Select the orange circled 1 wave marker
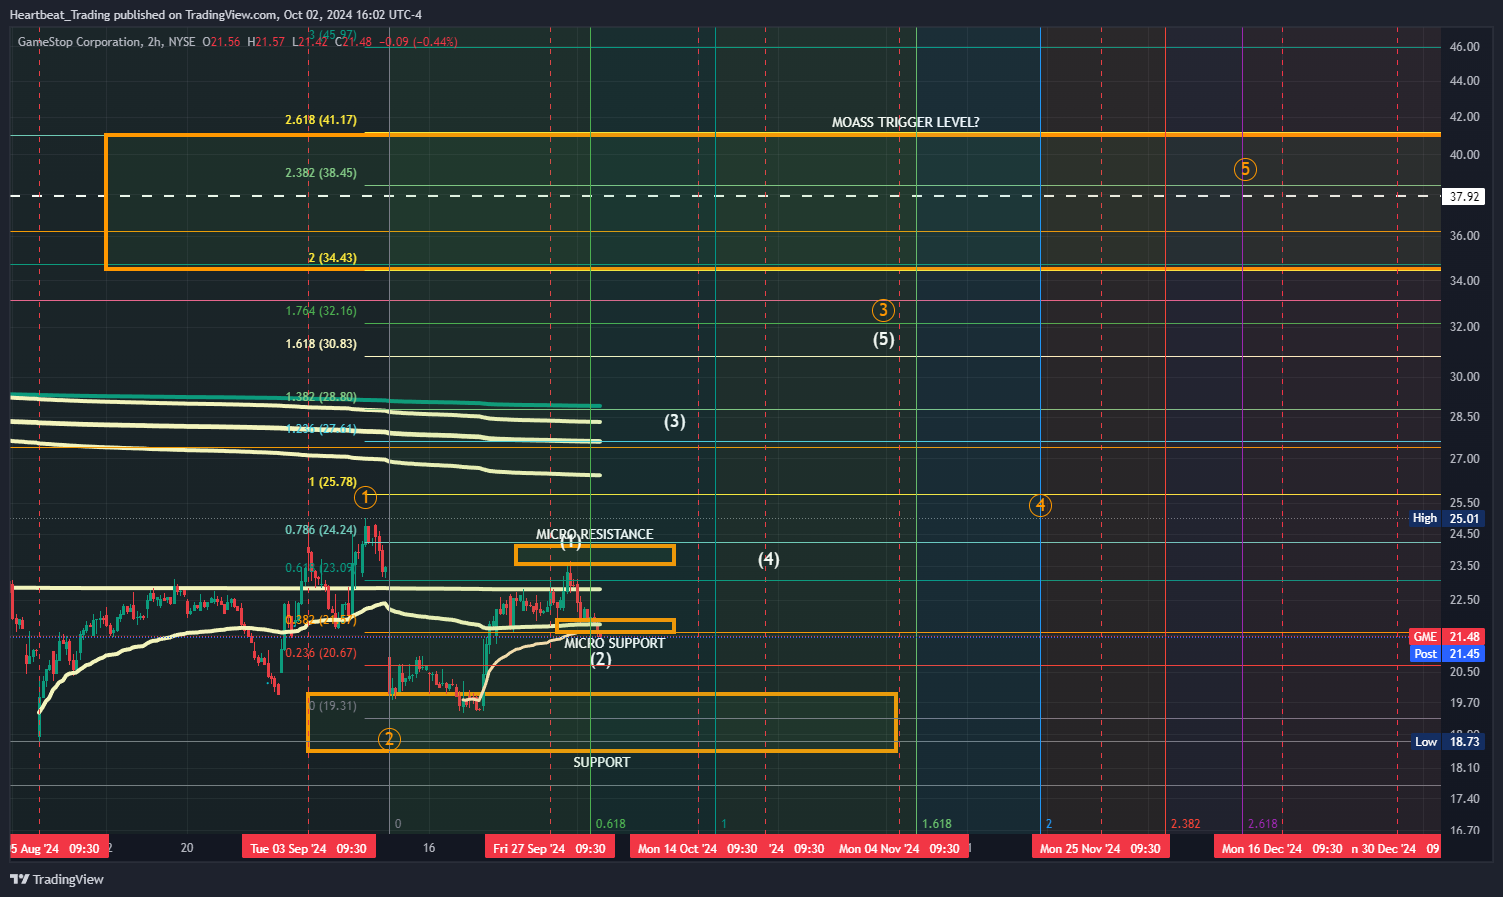This screenshot has width=1503, height=897. [x=366, y=497]
